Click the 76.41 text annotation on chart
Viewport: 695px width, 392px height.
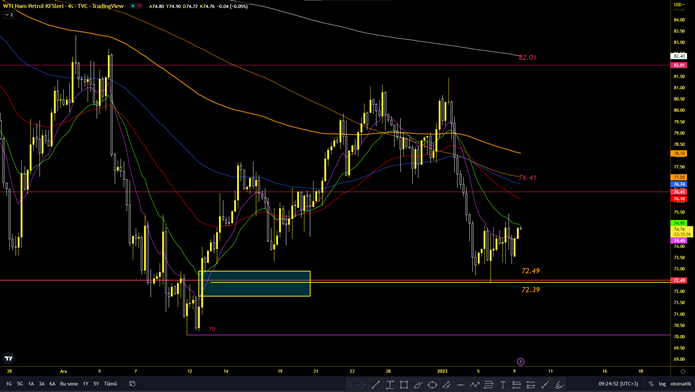point(527,177)
